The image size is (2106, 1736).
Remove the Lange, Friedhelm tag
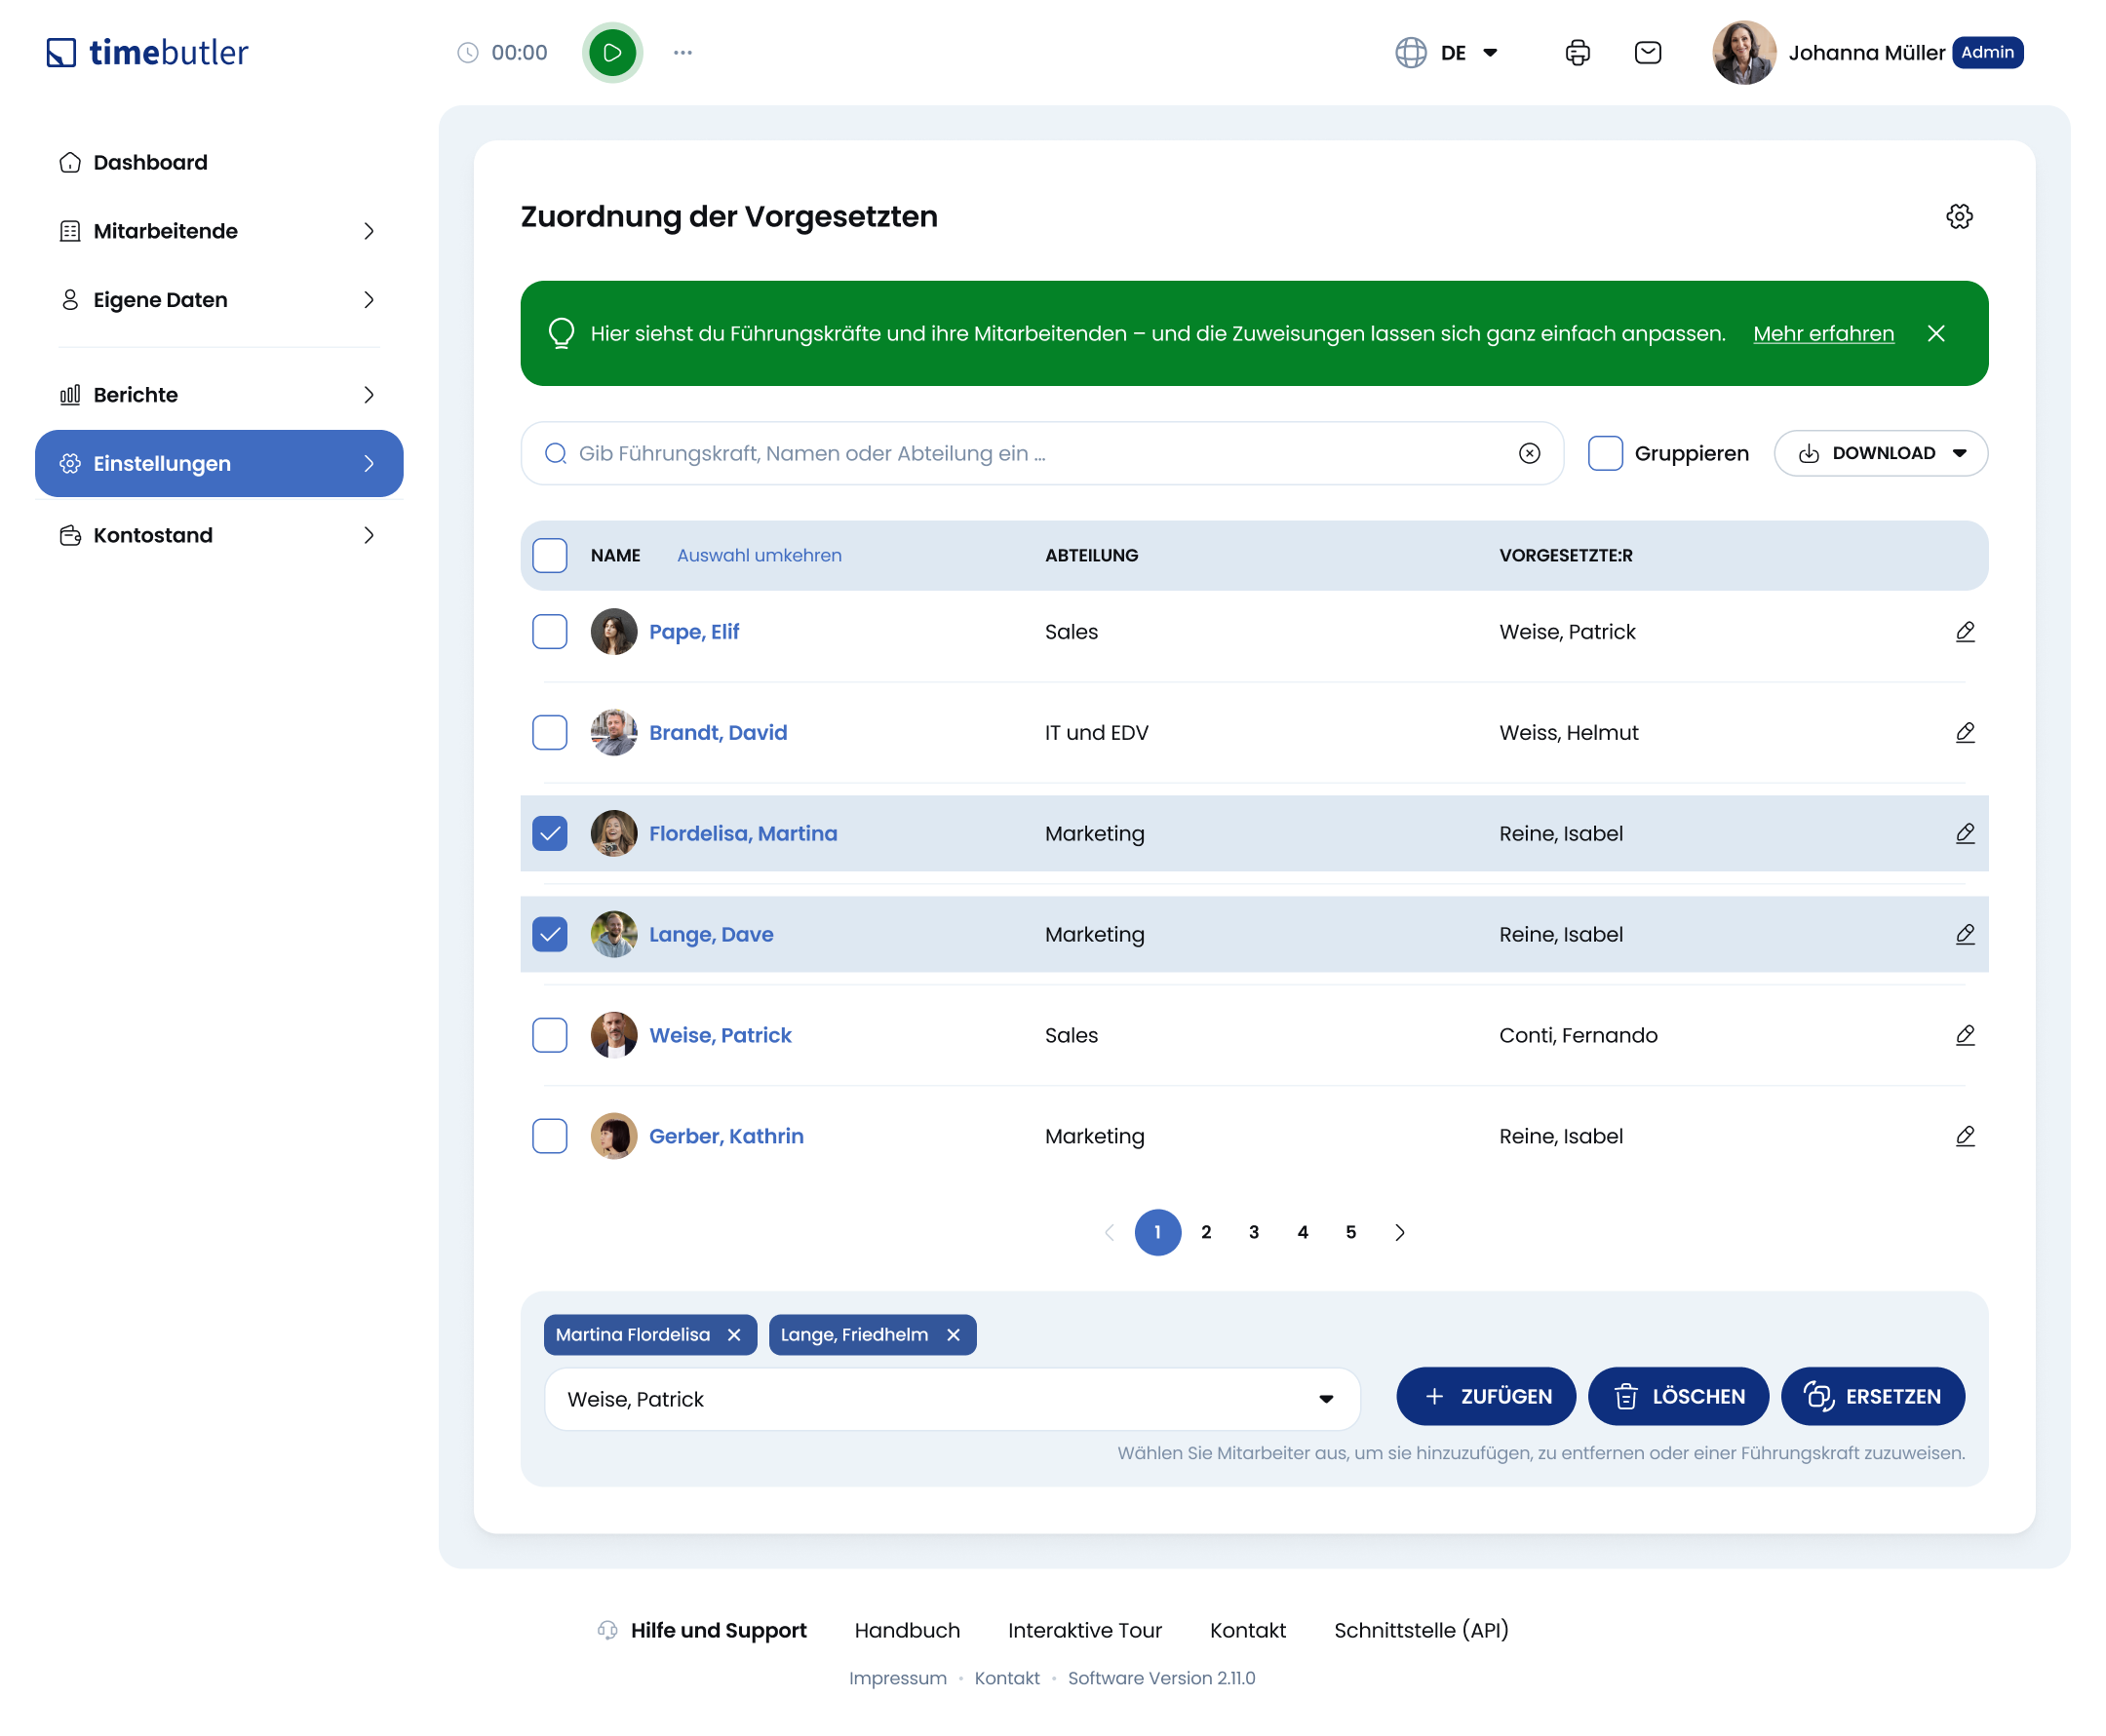click(x=953, y=1335)
